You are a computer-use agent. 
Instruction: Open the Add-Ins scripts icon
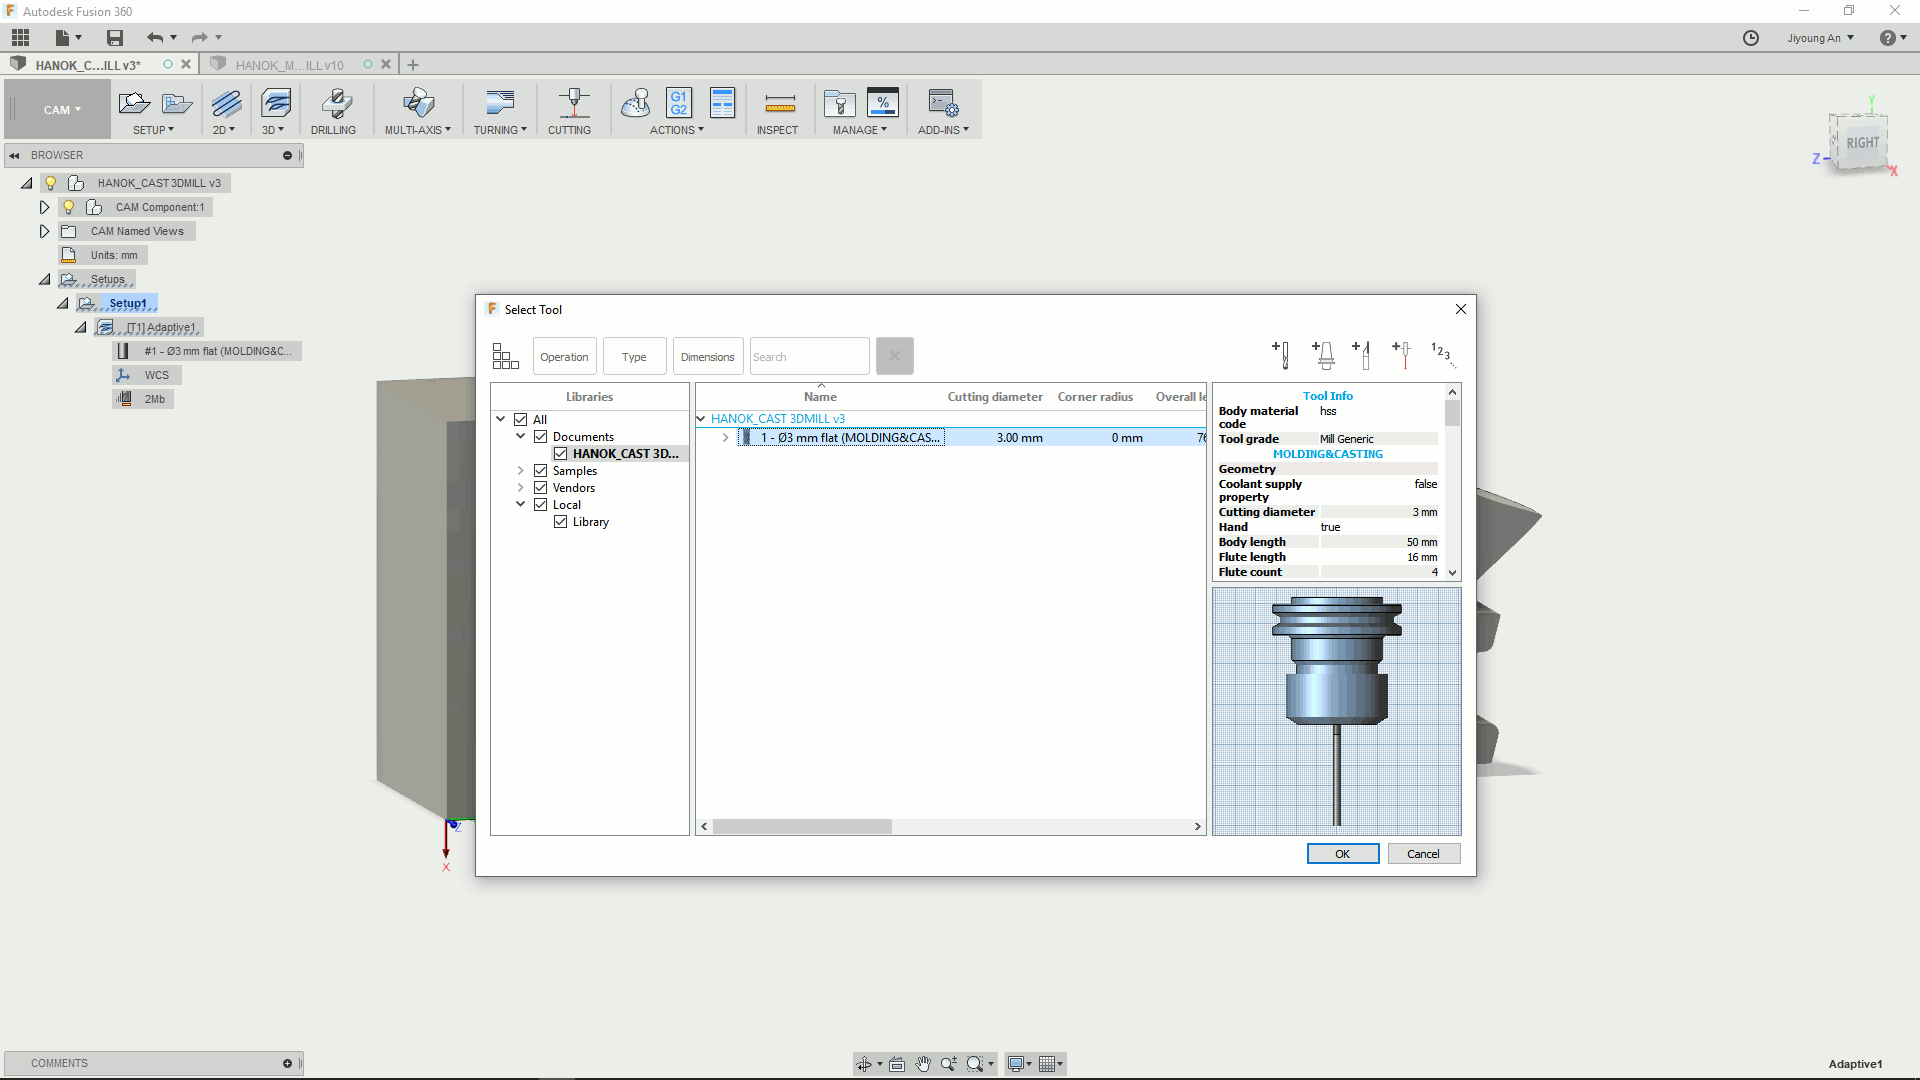[943, 103]
